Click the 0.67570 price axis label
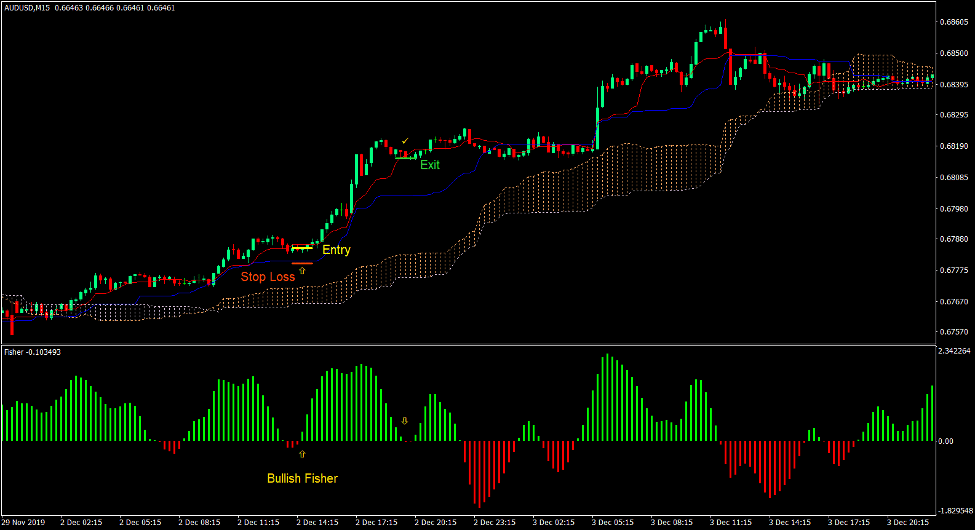The image size is (977, 531). 953,332
